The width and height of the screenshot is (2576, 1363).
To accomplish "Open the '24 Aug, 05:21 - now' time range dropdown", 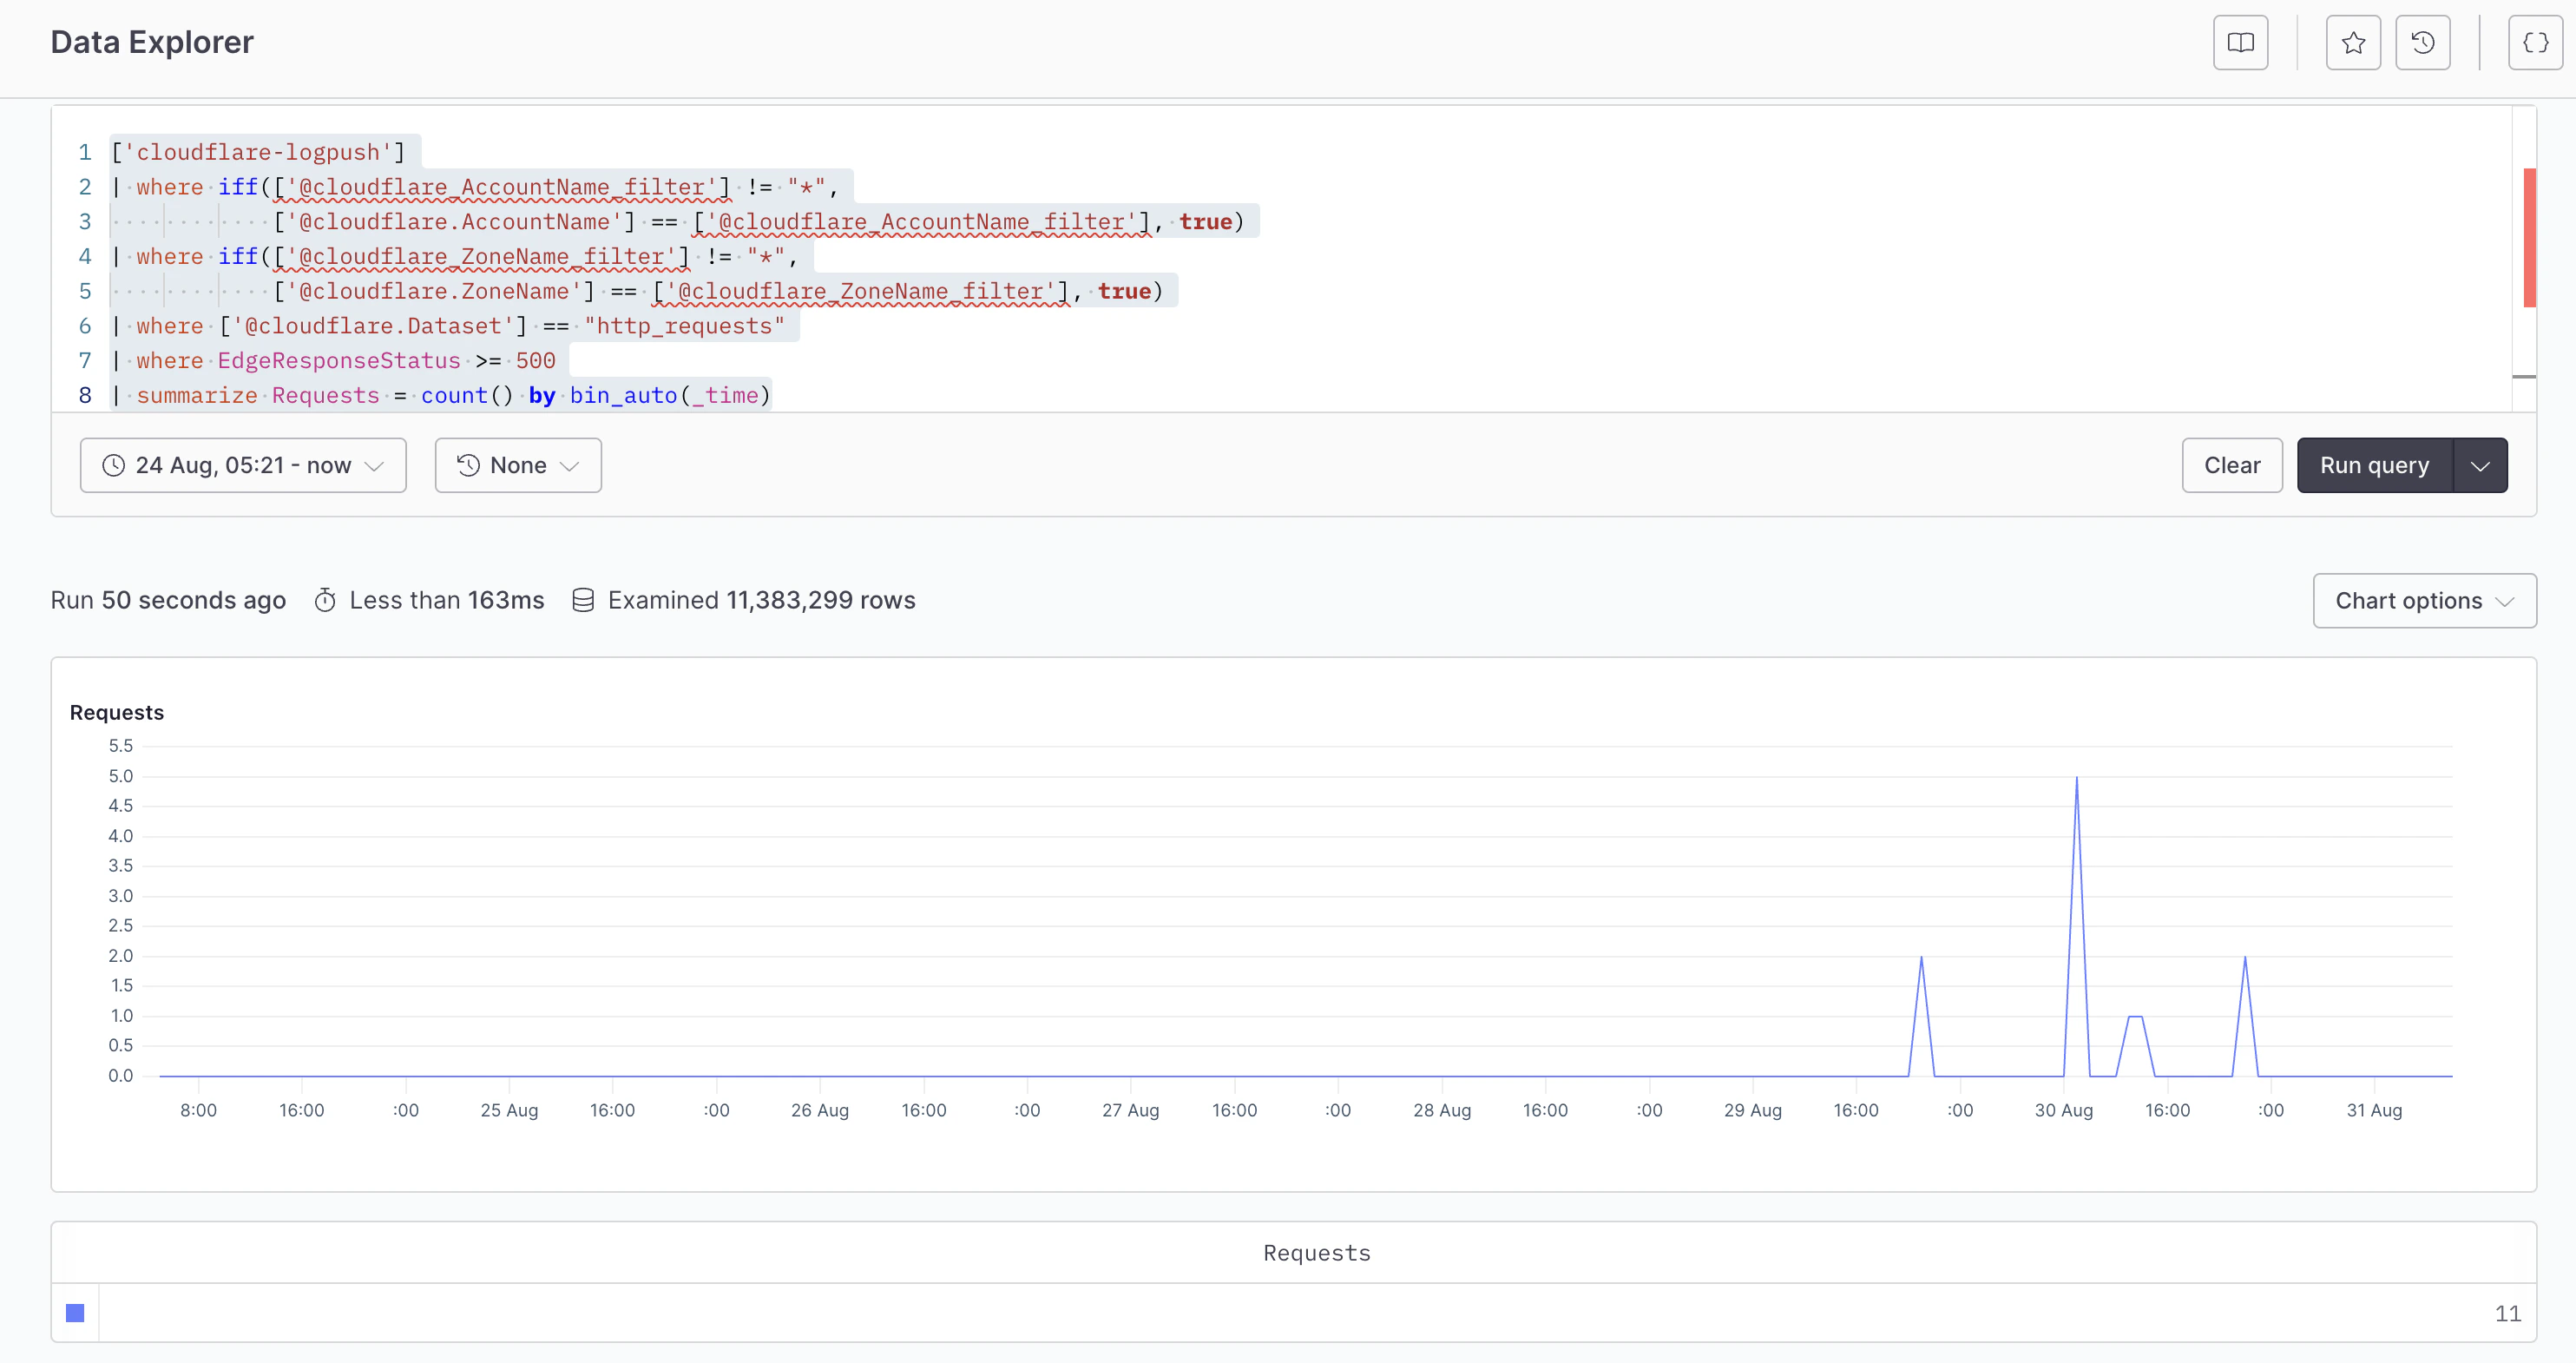I will pyautogui.click(x=243, y=465).
